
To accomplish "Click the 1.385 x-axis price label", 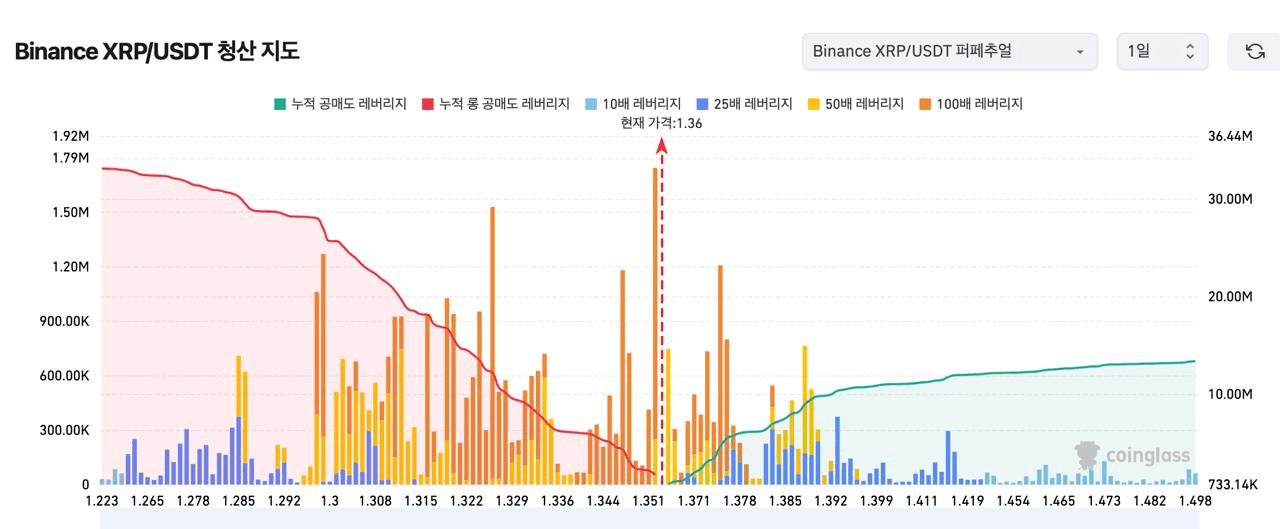I will [x=787, y=501].
